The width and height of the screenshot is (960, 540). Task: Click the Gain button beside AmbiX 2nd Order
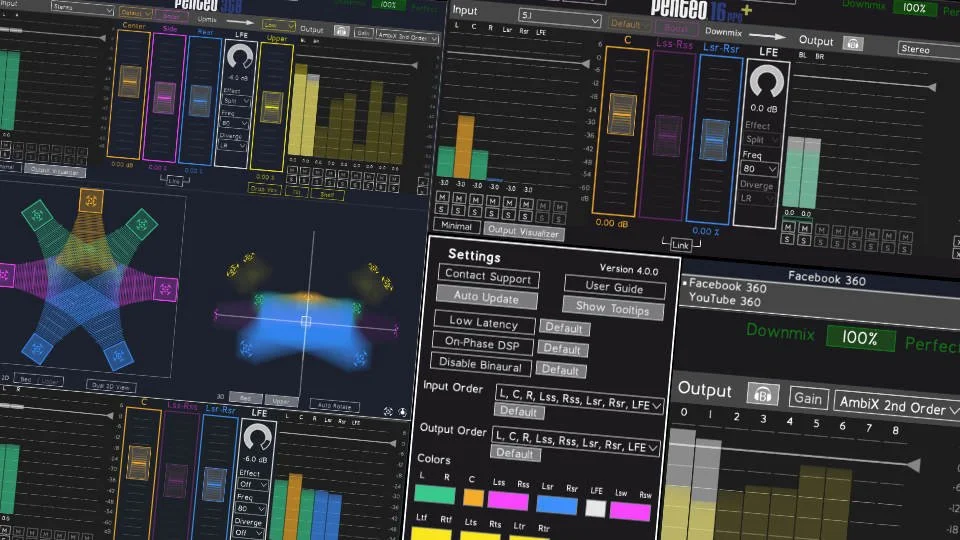click(808, 398)
